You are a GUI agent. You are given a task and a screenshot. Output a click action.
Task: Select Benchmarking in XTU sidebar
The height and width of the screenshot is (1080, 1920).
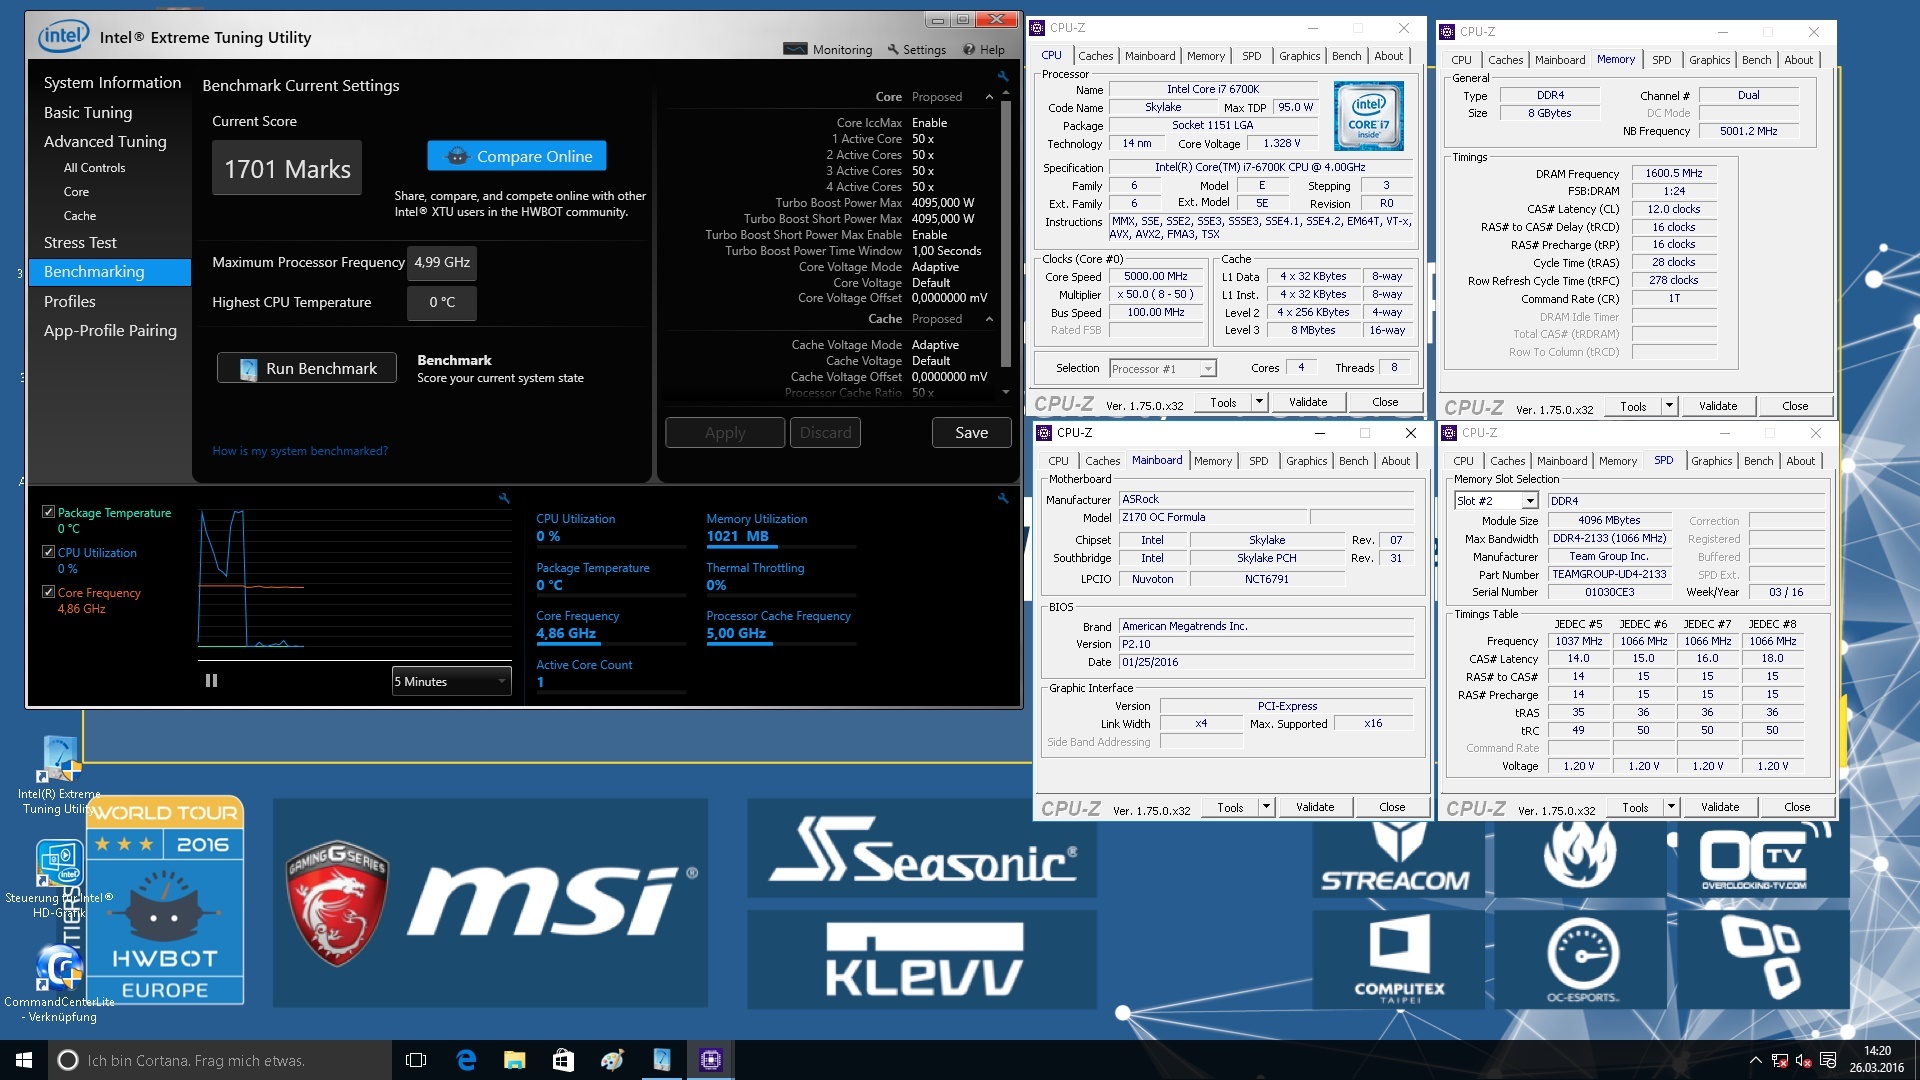(x=110, y=272)
